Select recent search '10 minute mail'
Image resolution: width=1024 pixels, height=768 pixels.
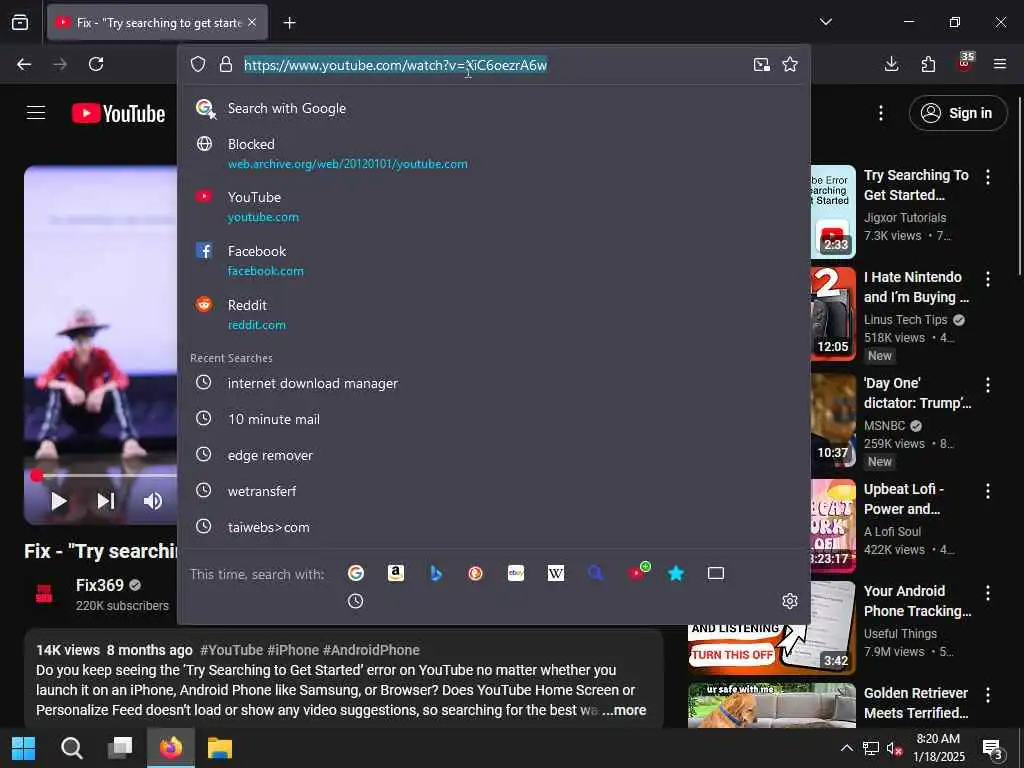click(x=494, y=419)
